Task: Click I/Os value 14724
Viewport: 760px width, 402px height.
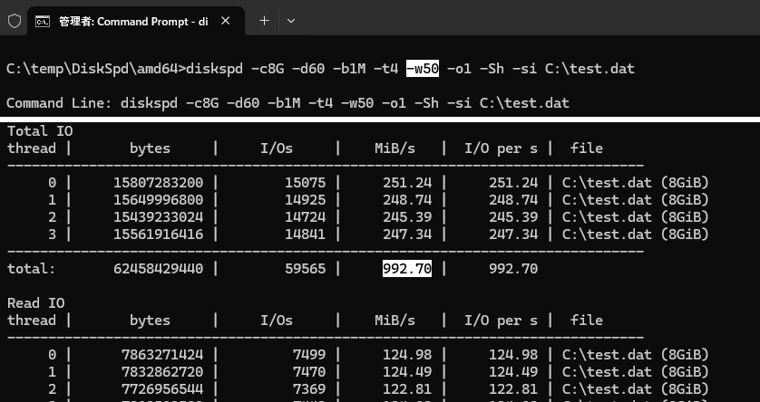Action: tap(305, 217)
